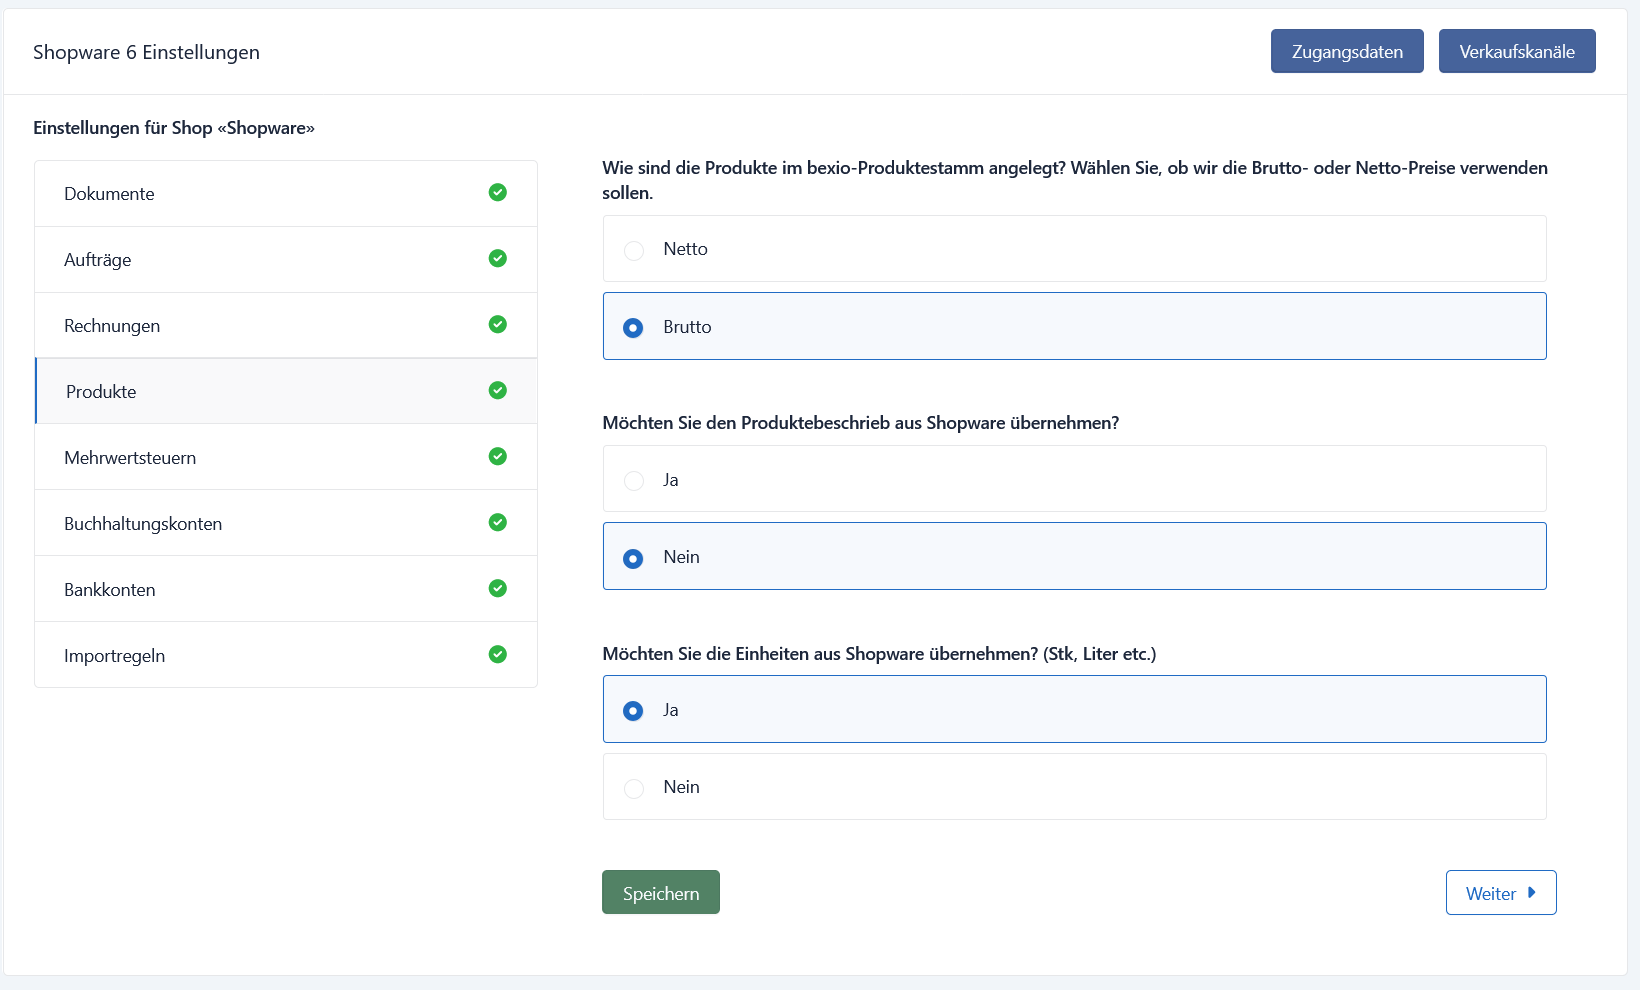1640x990 pixels.
Task: Open the Verkaufskanäle page
Action: pyautogui.click(x=1517, y=51)
